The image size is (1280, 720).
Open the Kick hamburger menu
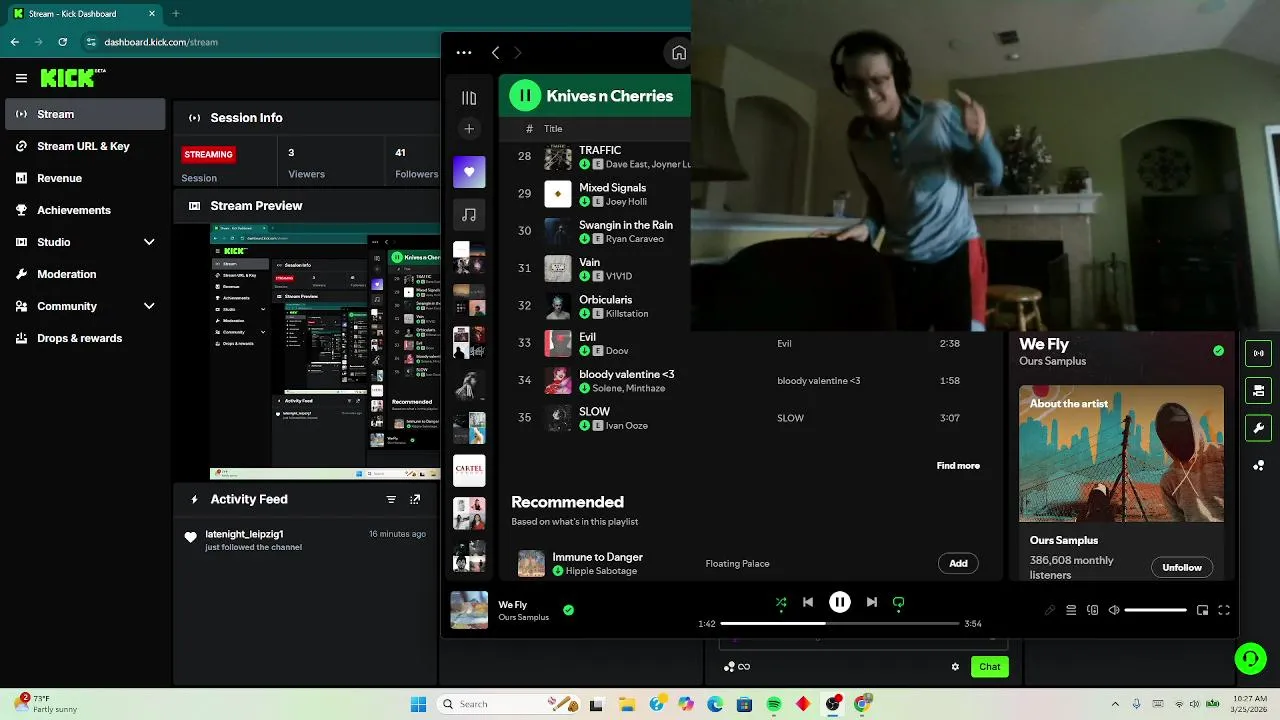pos(21,78)
